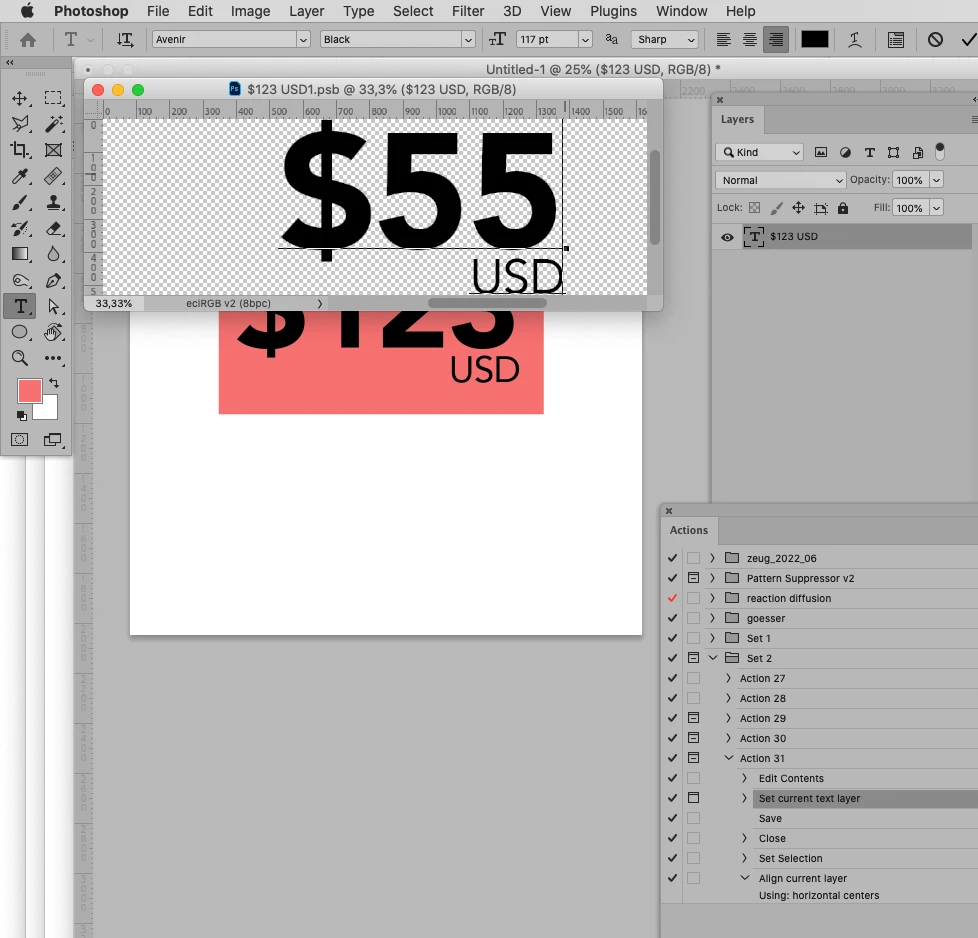
Task: Open the Apple menu
Action: [27, 11]
